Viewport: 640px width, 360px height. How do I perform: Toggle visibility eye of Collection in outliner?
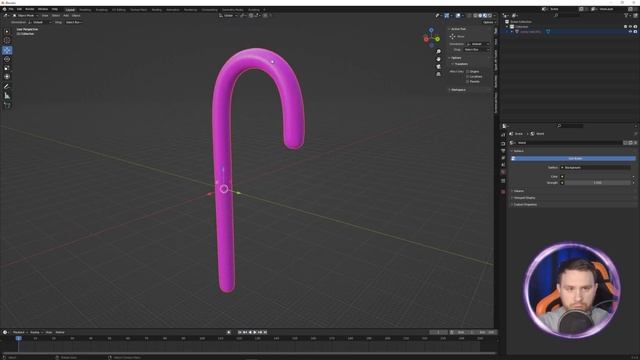tap(630, 27)
